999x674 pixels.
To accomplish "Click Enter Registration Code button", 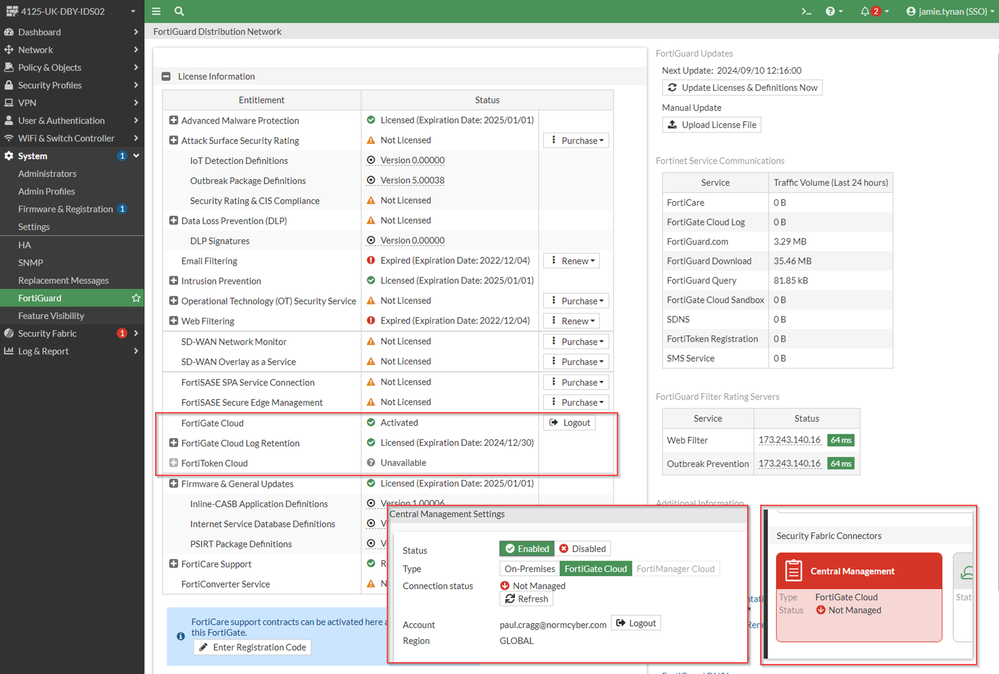I will coord(252,647).
